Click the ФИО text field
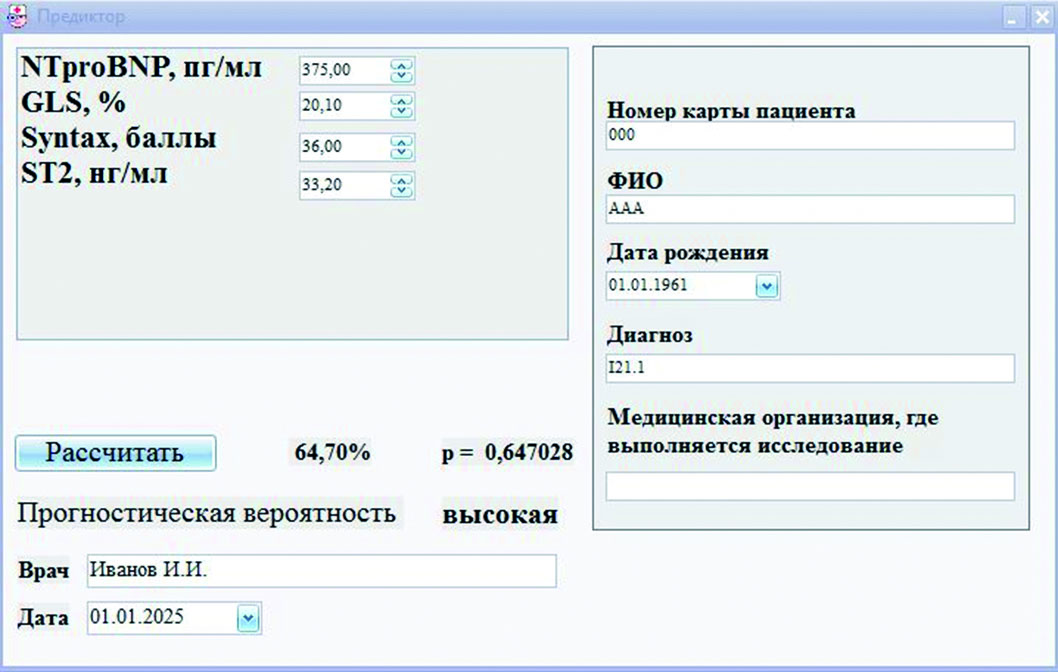The image size is (1058, 672). pos(809,209)
